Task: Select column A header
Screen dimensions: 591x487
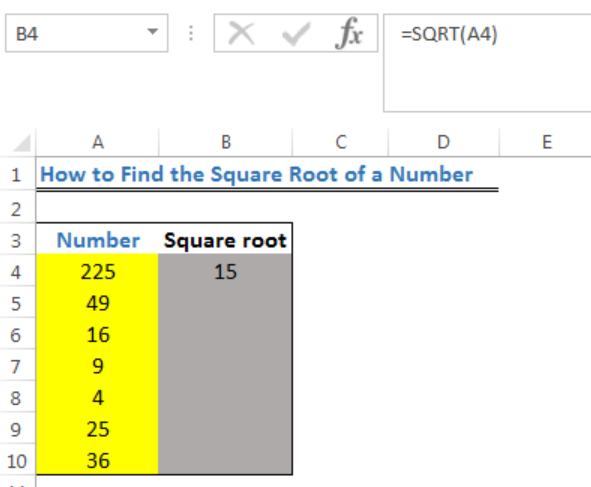Action: pyautogui.click(x=98, y=142)
